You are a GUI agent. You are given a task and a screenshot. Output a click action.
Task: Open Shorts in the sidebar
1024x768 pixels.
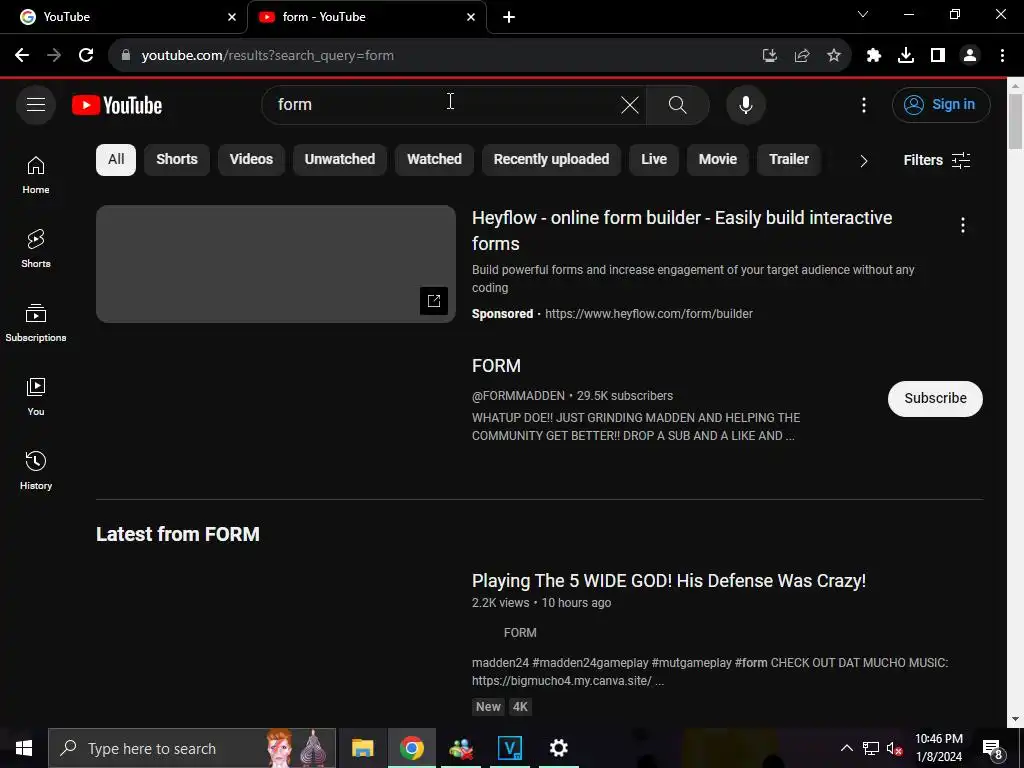36,248
